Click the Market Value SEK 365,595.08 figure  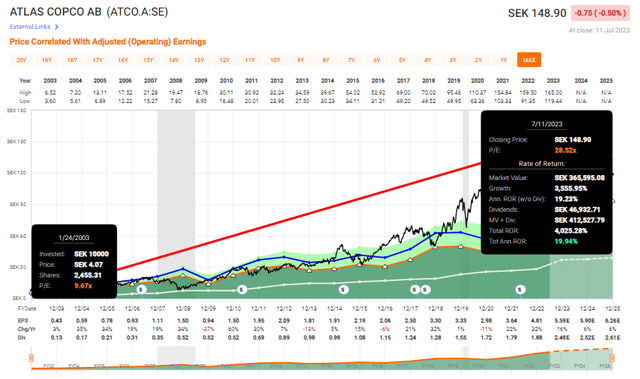click(579, 177)
